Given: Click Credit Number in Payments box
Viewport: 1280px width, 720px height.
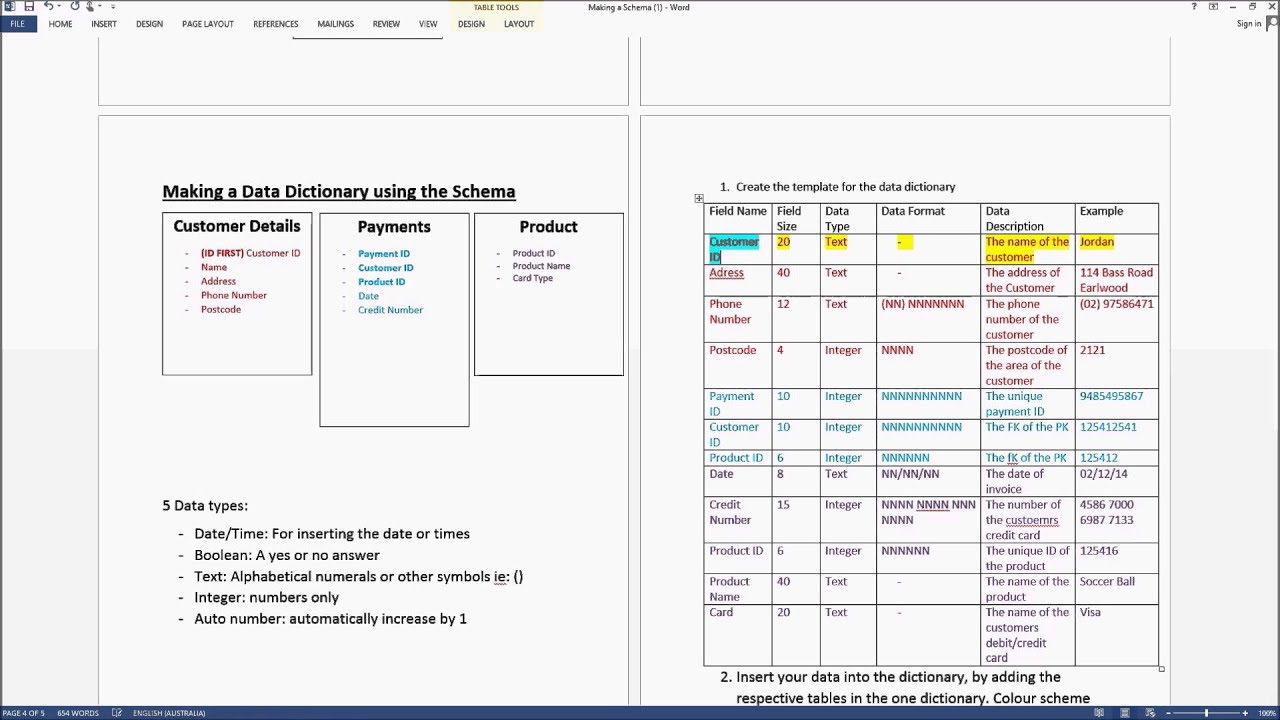Looking at the screenshot, I should pyautogui.click(x=390, y=310).
